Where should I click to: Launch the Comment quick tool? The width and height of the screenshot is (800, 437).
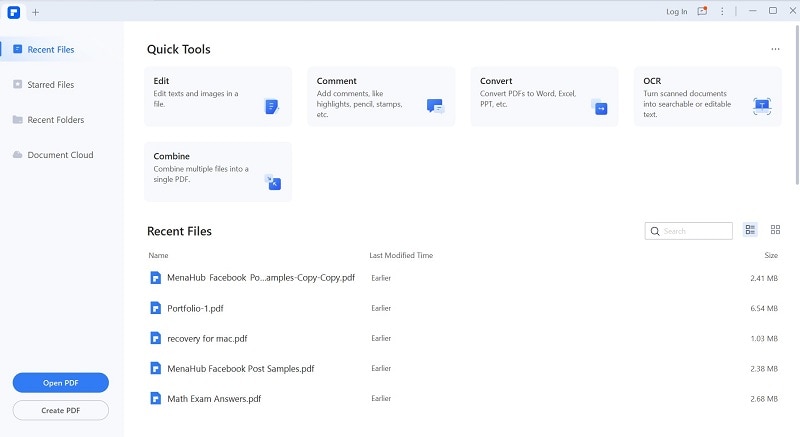tap(381, 96)
